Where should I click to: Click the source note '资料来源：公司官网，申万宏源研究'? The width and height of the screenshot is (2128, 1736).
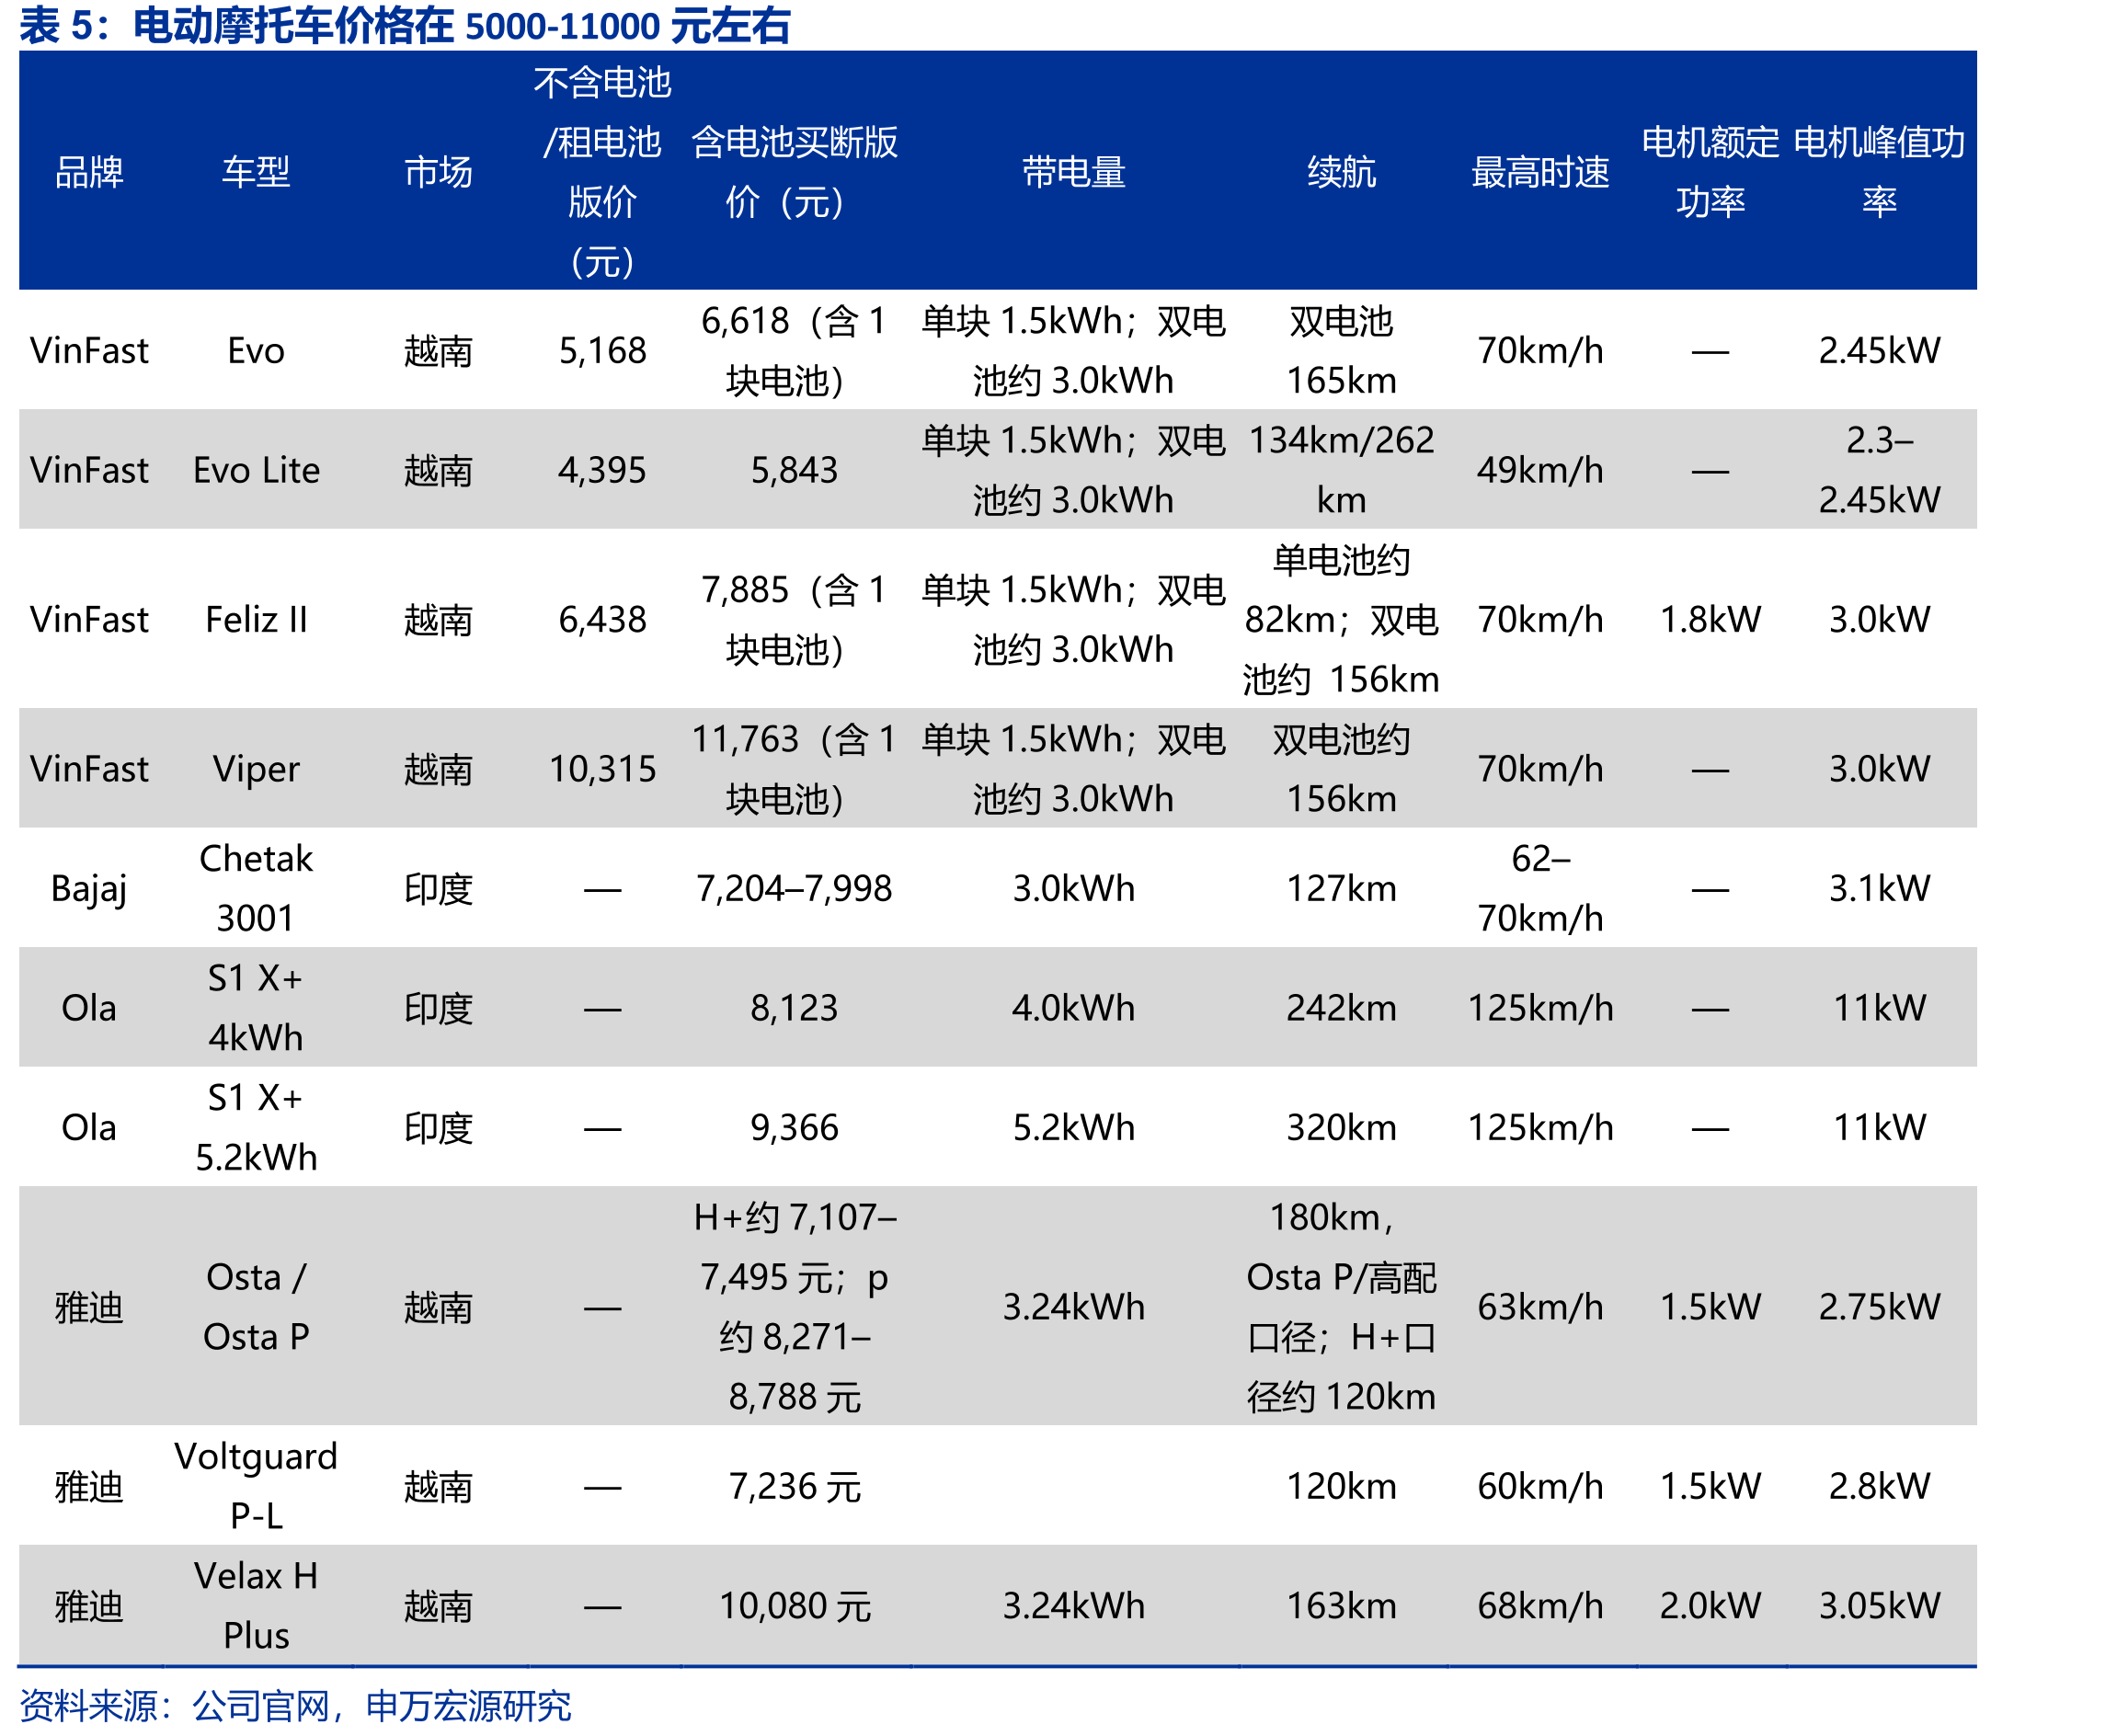[x=295, y=1706]
